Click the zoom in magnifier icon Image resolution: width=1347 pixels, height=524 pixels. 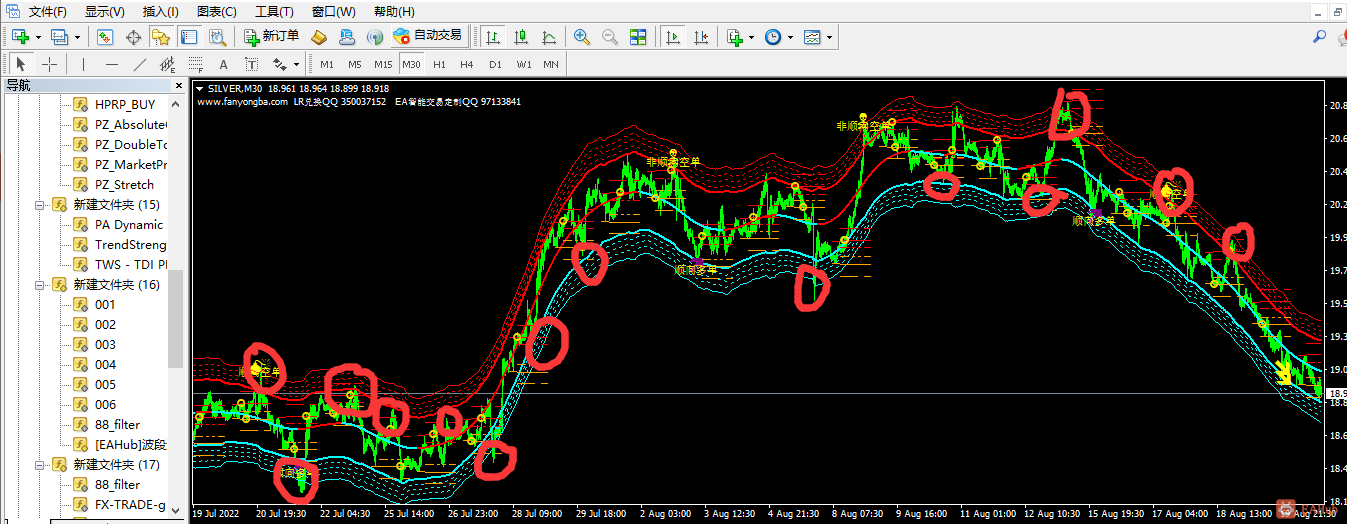click(x=581, y=37)
